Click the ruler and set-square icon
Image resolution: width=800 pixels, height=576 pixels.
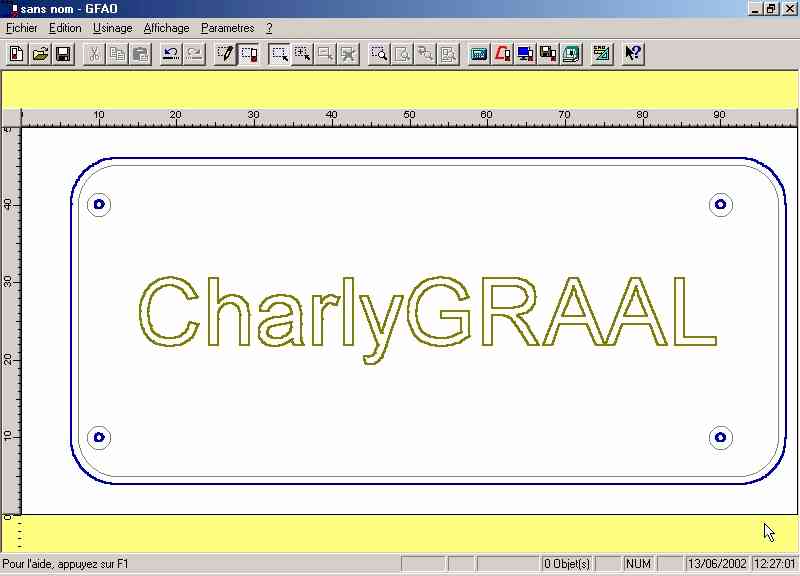tap(602, 54)
